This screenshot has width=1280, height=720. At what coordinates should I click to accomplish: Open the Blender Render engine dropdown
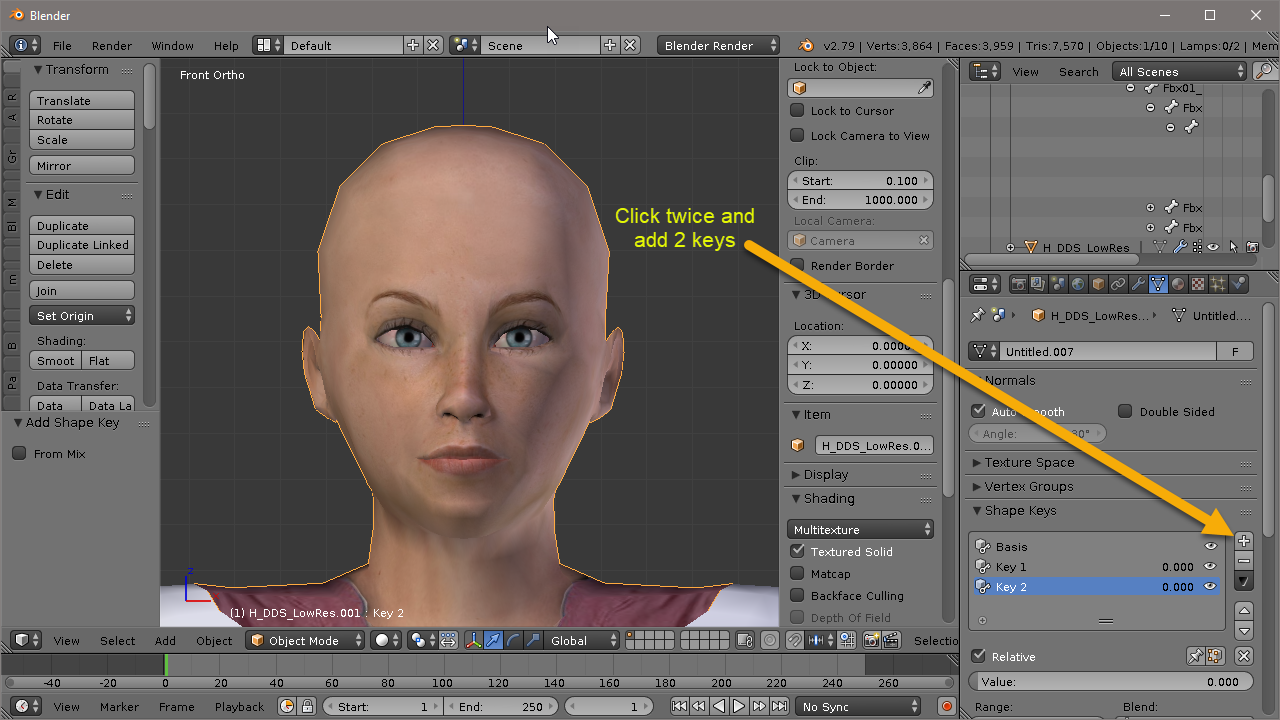pos(718,45)
